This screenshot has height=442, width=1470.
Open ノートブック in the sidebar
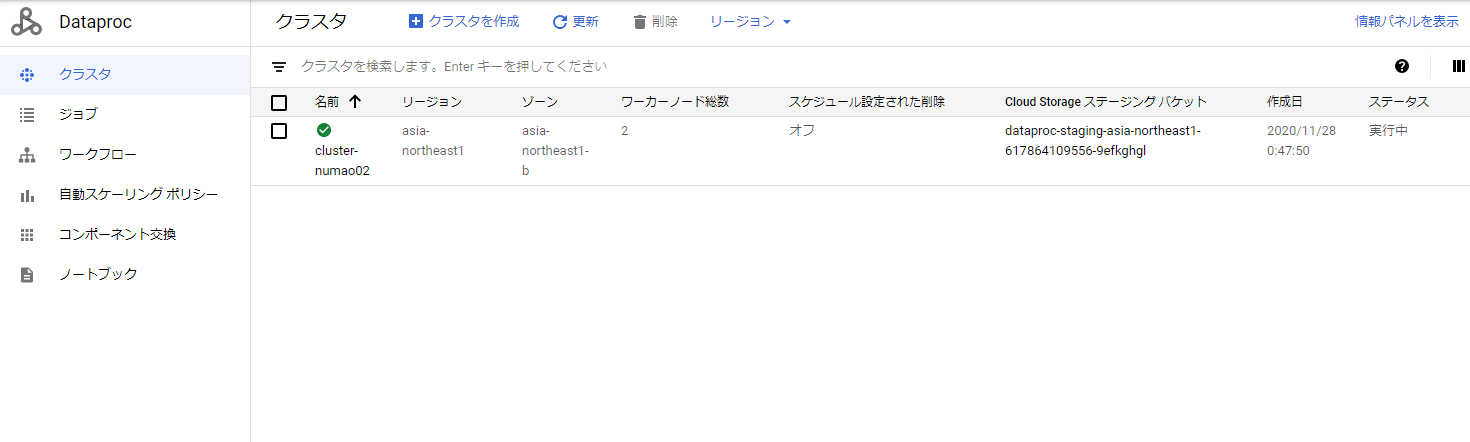125,275
